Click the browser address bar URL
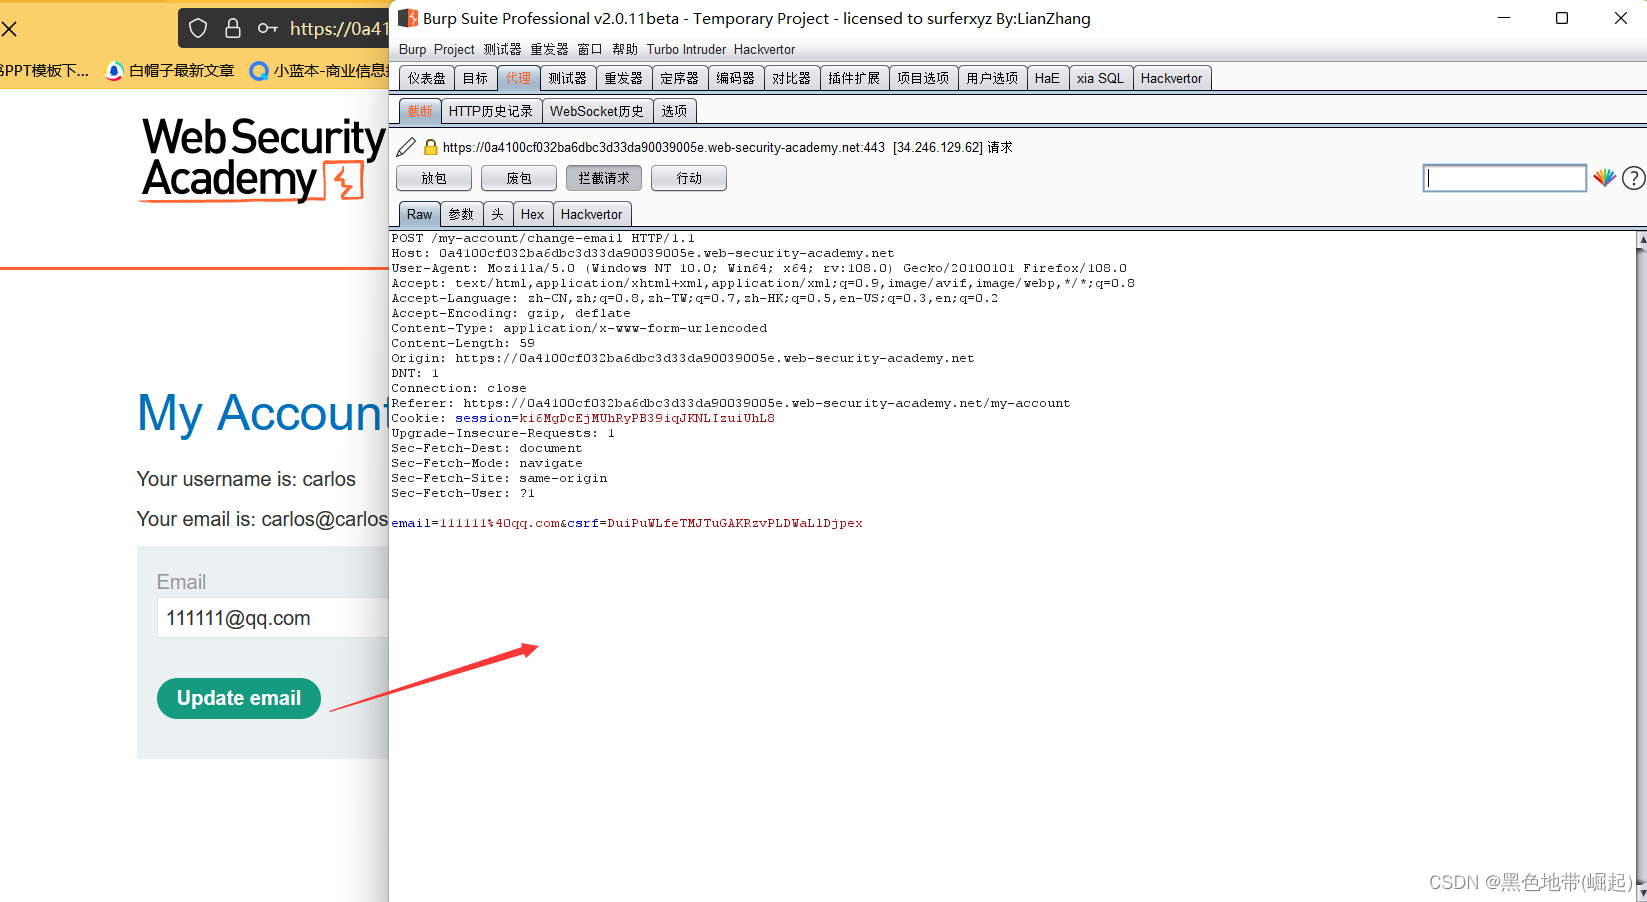 click(x=338, y=29)
